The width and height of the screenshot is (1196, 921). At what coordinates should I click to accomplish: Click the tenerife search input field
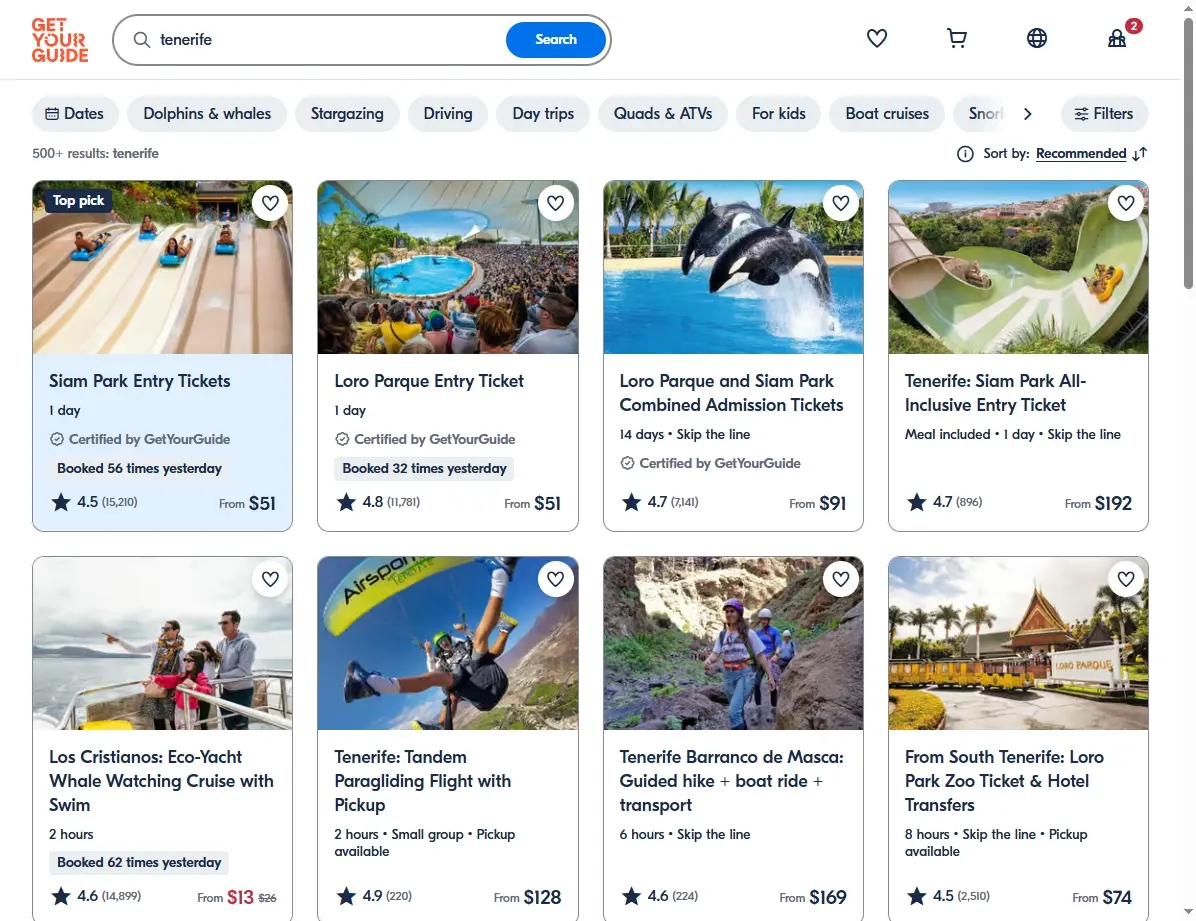point(328,40)
